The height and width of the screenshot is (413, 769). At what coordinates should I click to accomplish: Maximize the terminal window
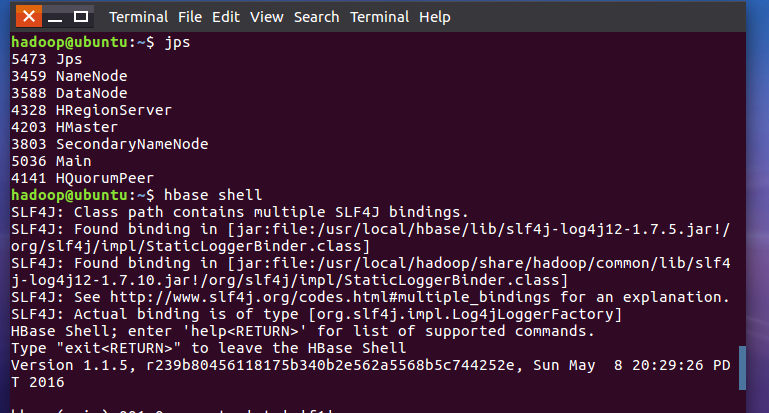pyautogui.click(x=81, y=17)
